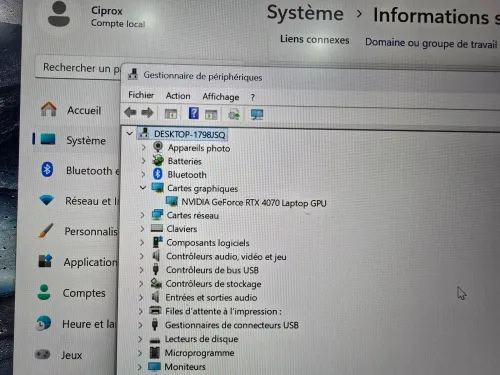Select the DESKTOP-1798JSQ computer node
The image size is (500, 375).
[189, 134]
